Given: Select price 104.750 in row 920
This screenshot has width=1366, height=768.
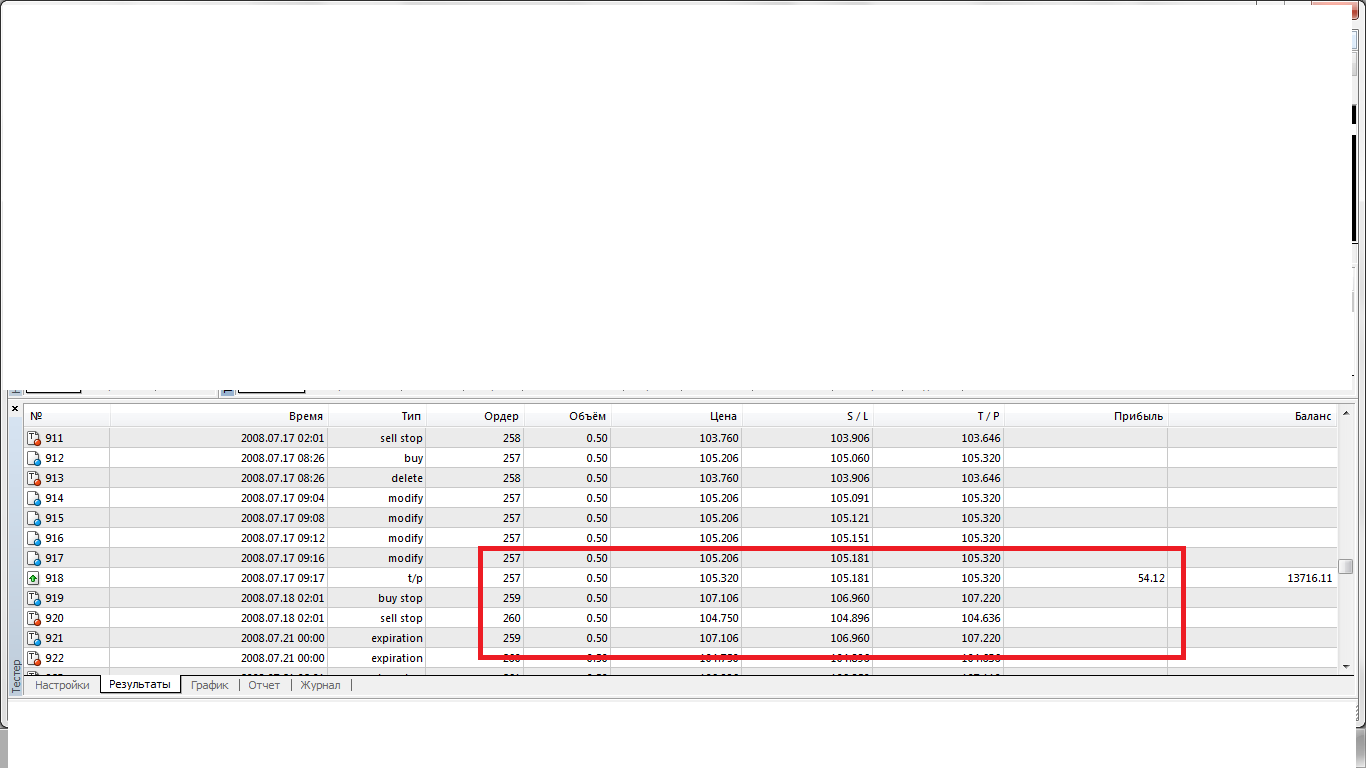Looking at the screenshot, I should tap(718, 618).
